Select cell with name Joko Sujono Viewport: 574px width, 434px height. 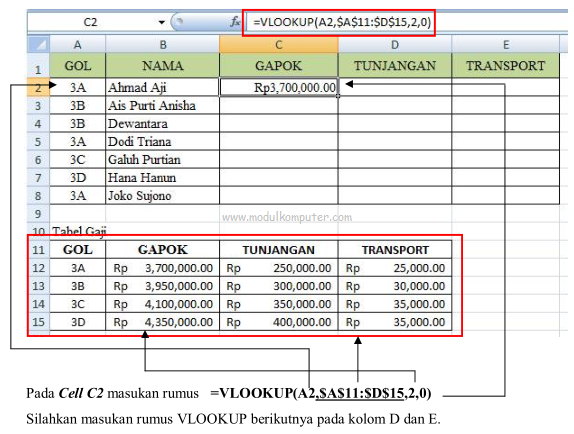(x=163, y=195)
